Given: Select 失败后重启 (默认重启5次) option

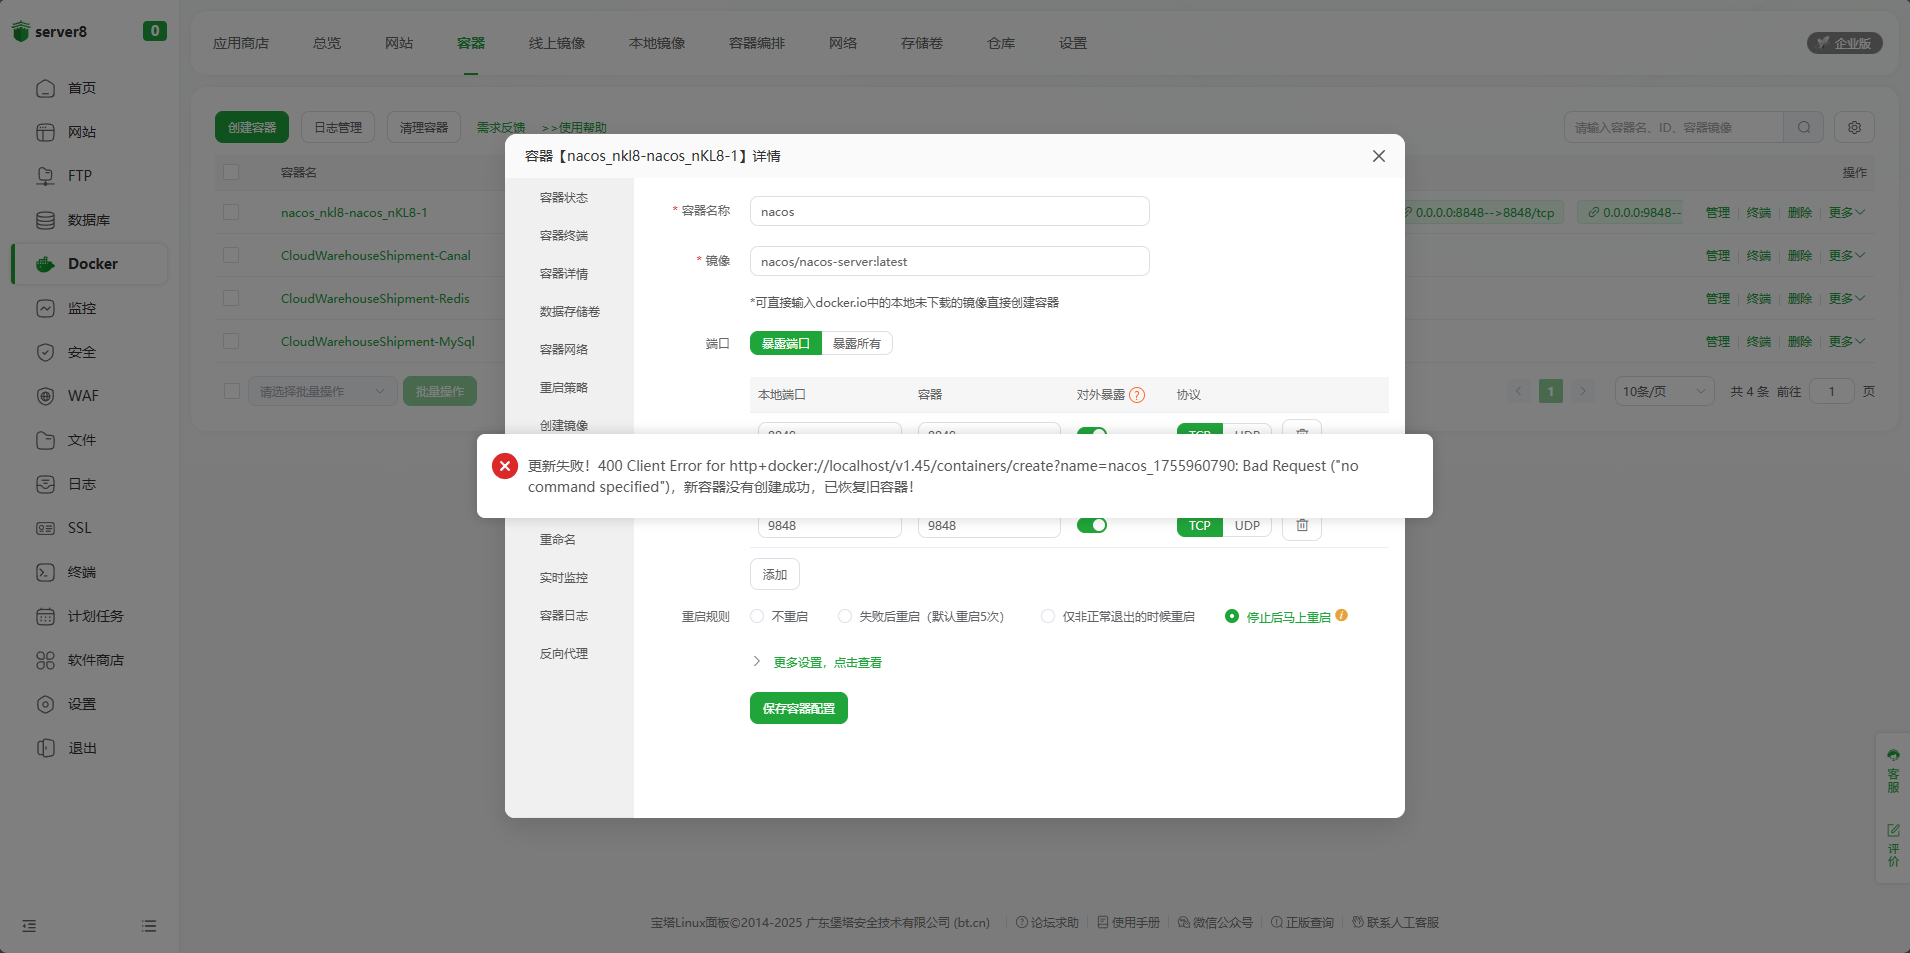Looking at the screenshot, I should pos(845,616).
